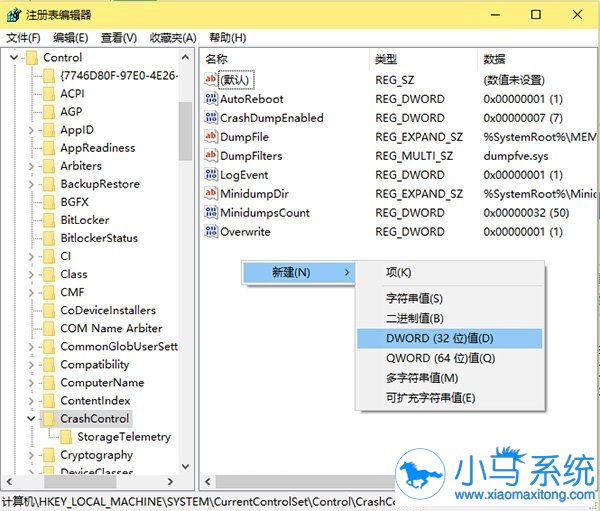The width and height of the screenshot is (600, 511).
Task: Click the 名称 column header
Action: click(285, 59)
